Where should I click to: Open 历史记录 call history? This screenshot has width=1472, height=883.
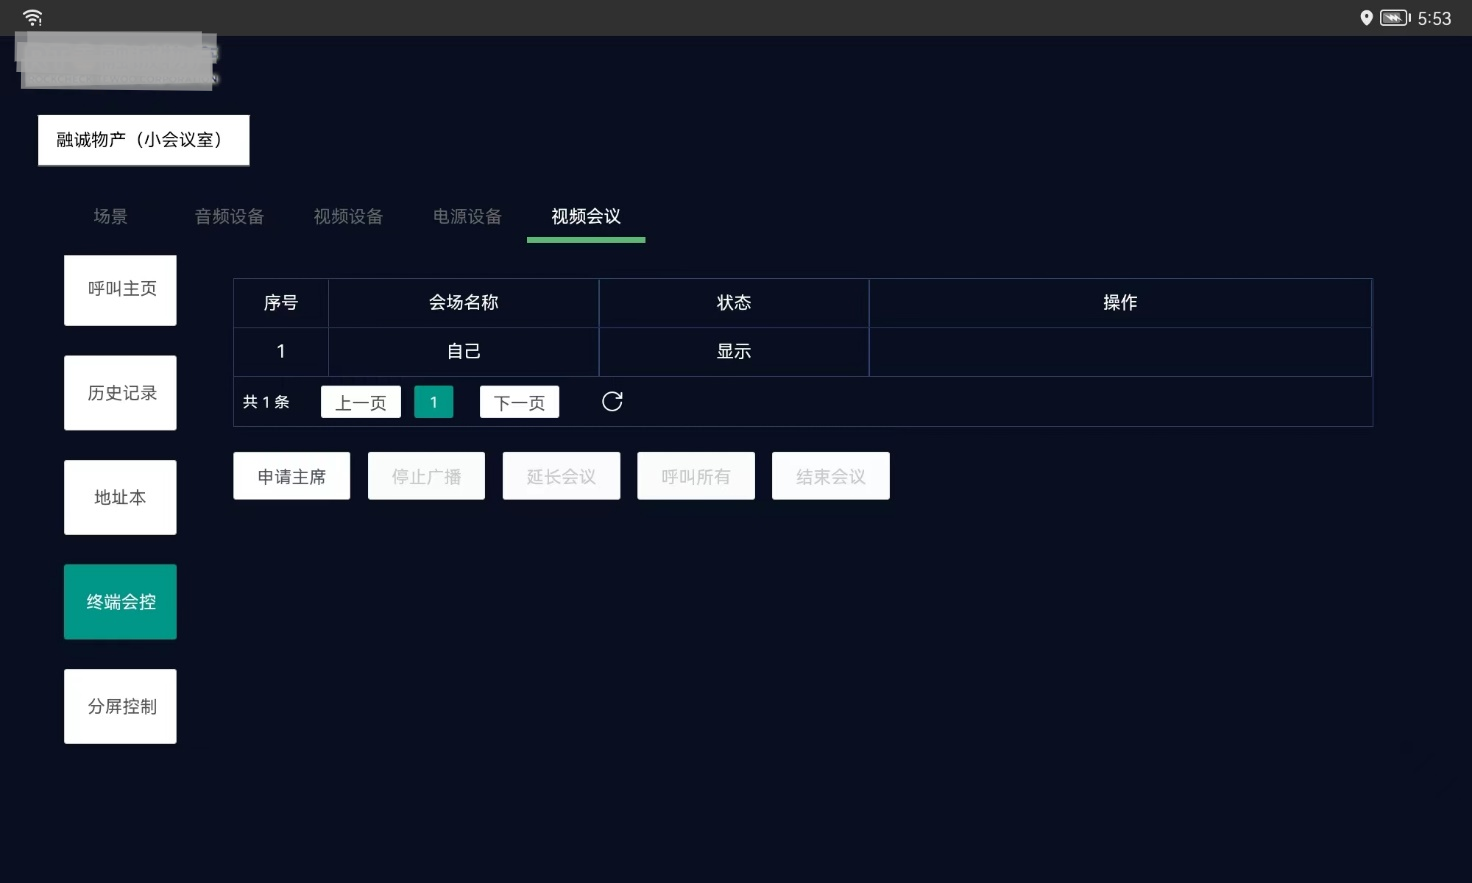(121, 393)
